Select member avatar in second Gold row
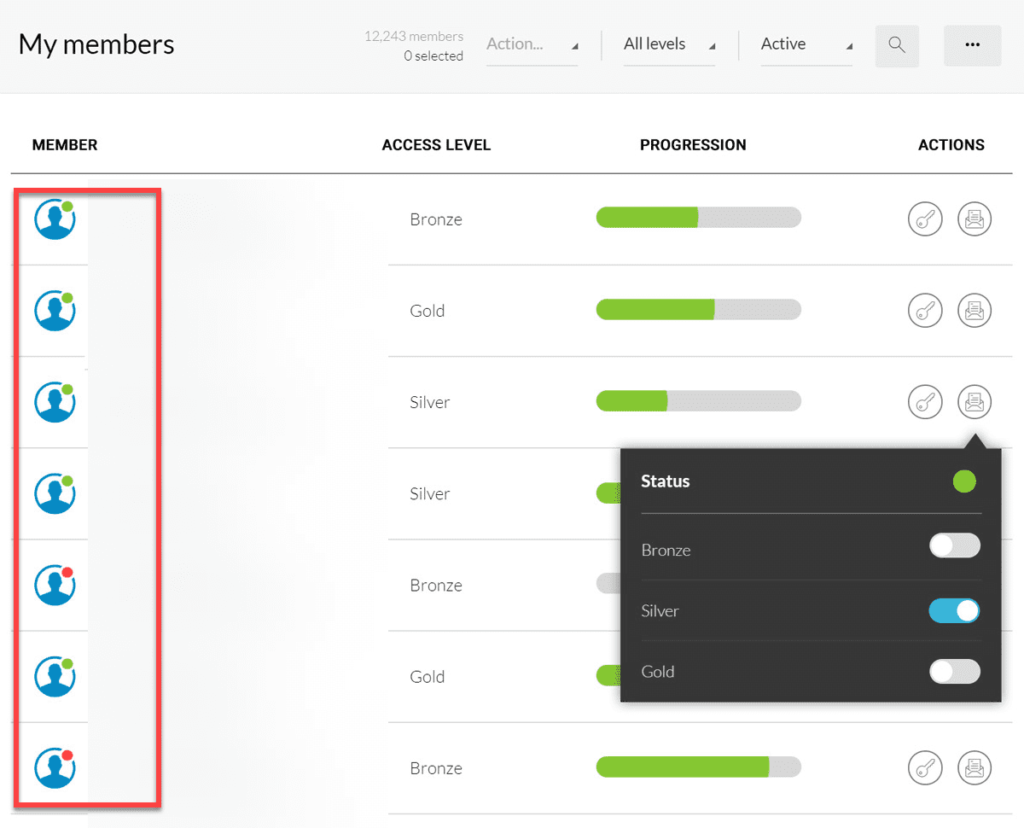This screenshot has height=828, width=1024. click(55, 677)
